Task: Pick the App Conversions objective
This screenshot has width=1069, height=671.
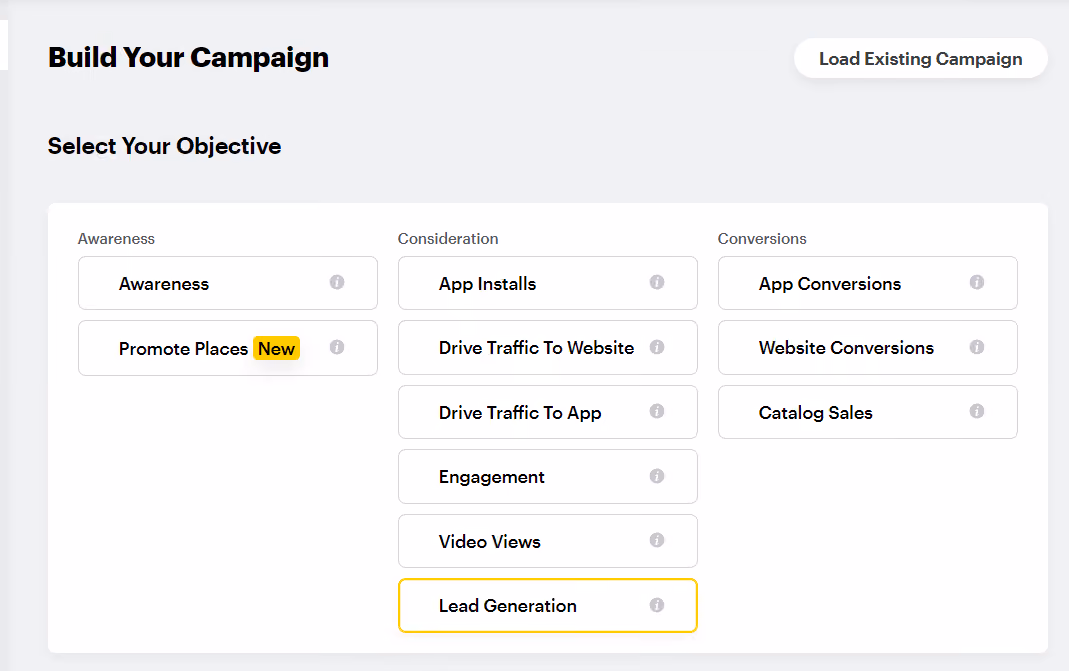Action: coord(867,283)
